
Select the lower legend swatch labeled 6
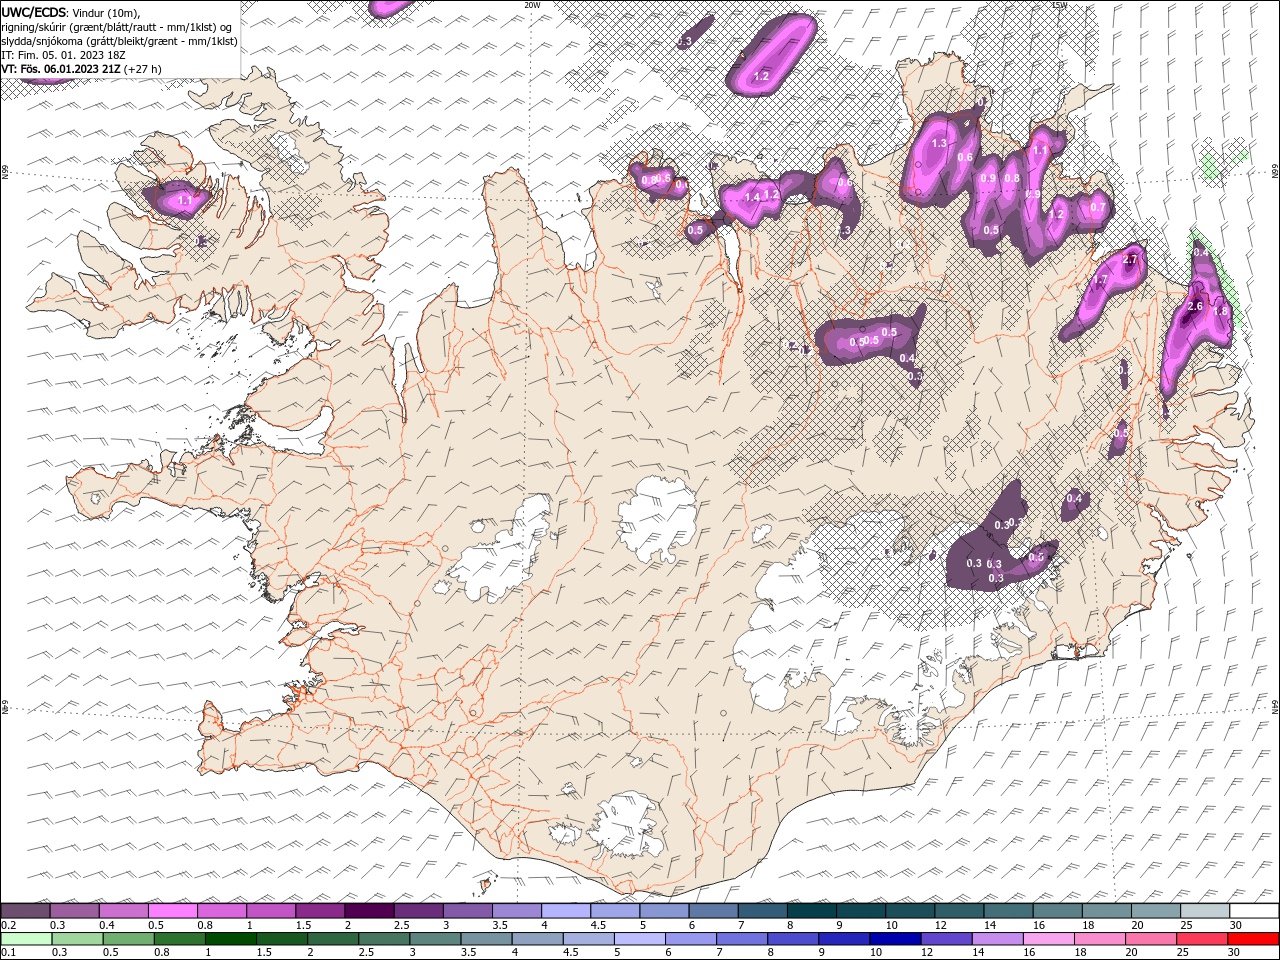tap(690, 939)
